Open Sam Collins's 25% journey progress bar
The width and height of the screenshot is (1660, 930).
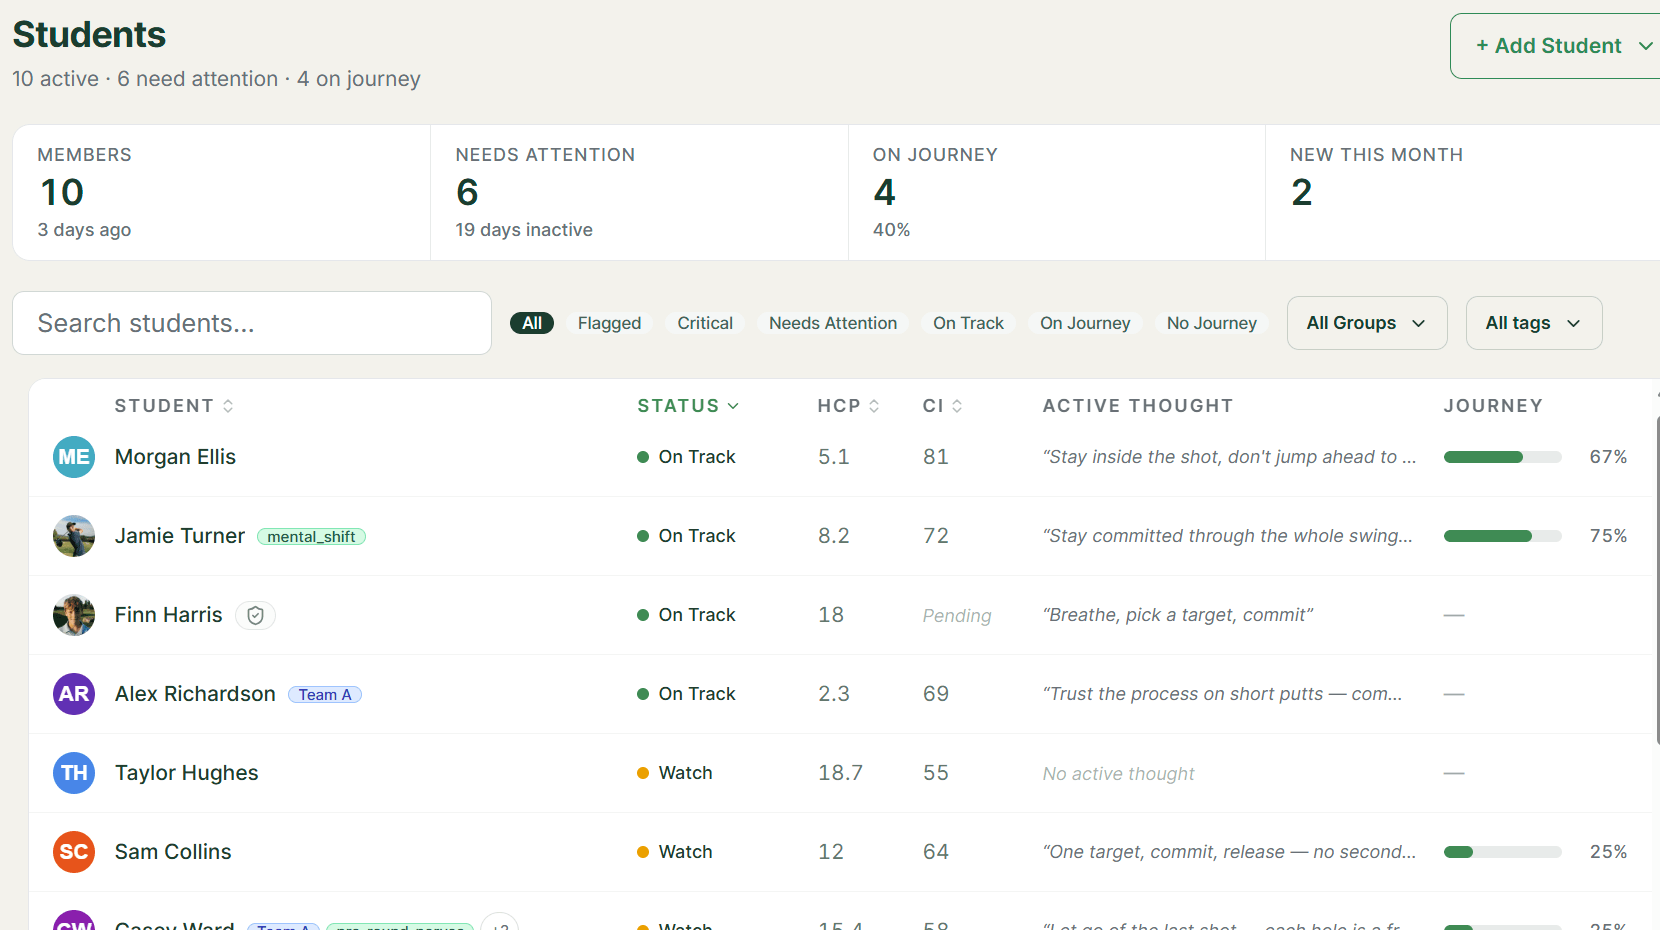pos(1502,852)
